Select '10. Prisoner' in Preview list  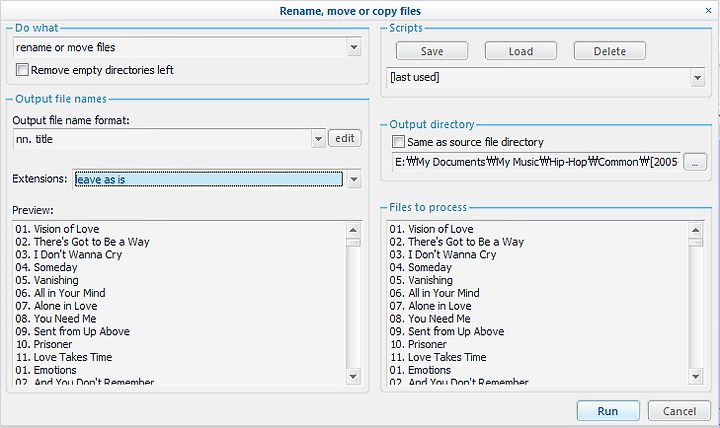(x=44, y=344)
